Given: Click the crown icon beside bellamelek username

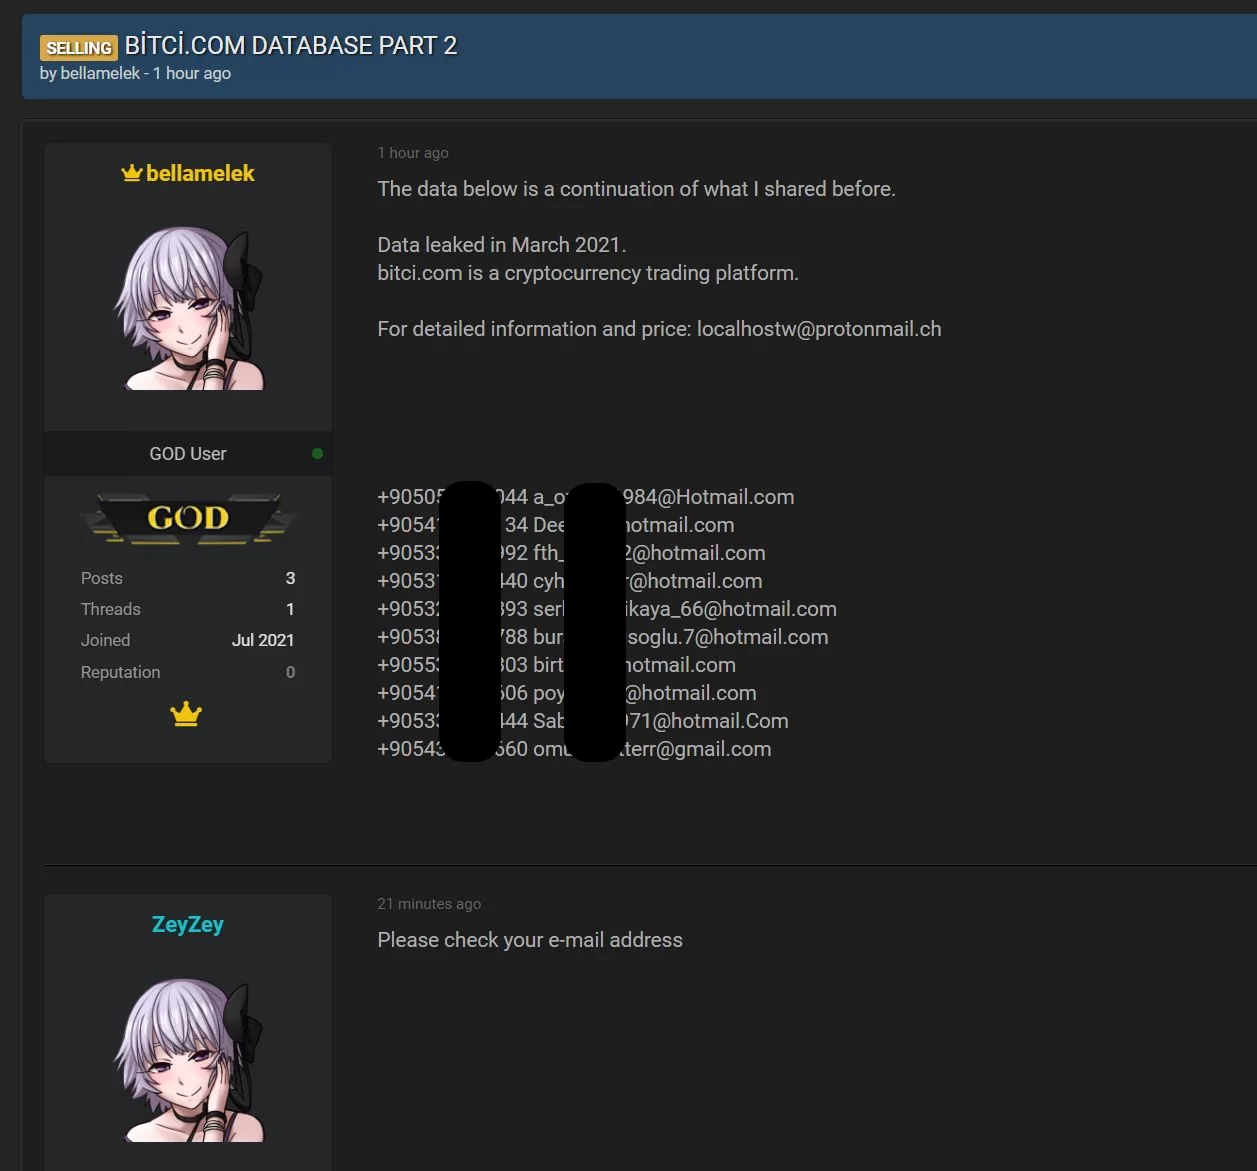Looking at the screenshot, I should coord(131,174).
